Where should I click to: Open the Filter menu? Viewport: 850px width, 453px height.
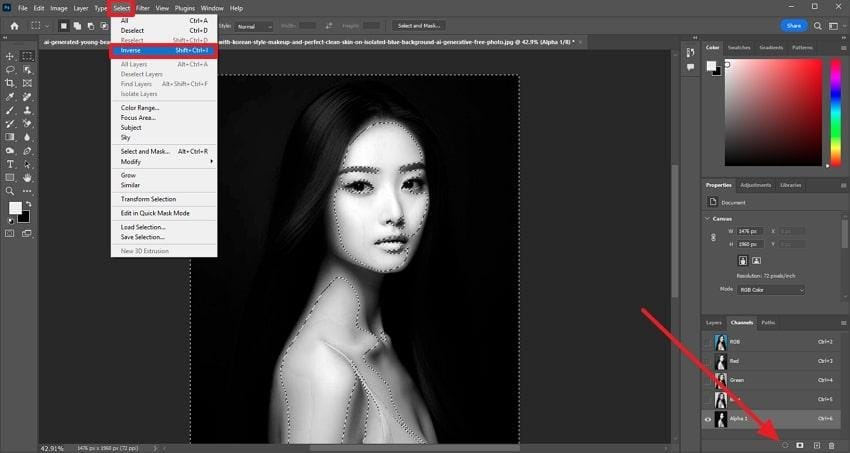point(143,8)
